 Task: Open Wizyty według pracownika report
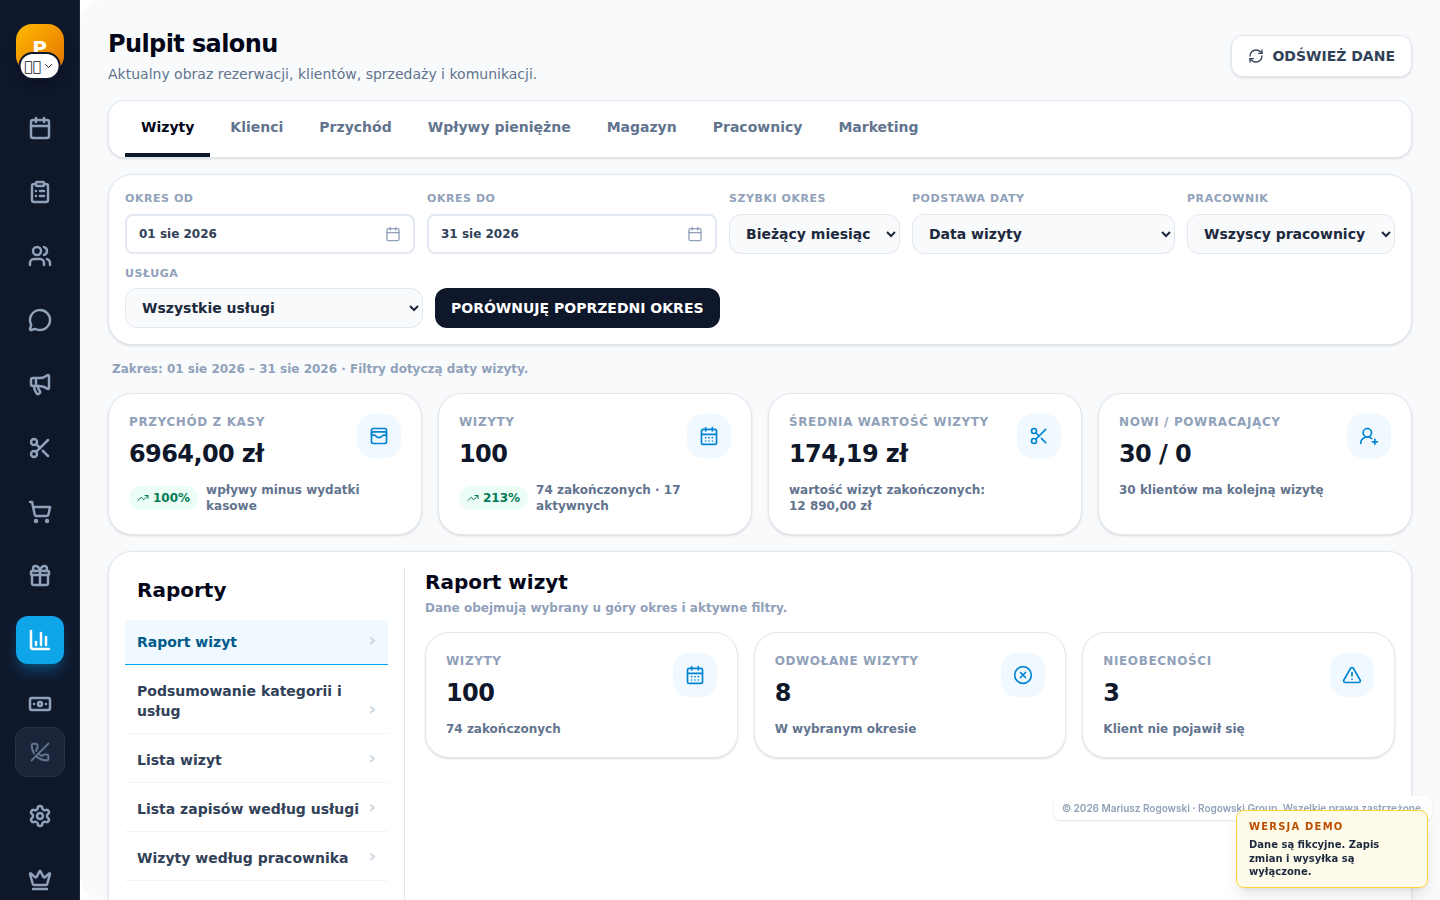[256, 858]
